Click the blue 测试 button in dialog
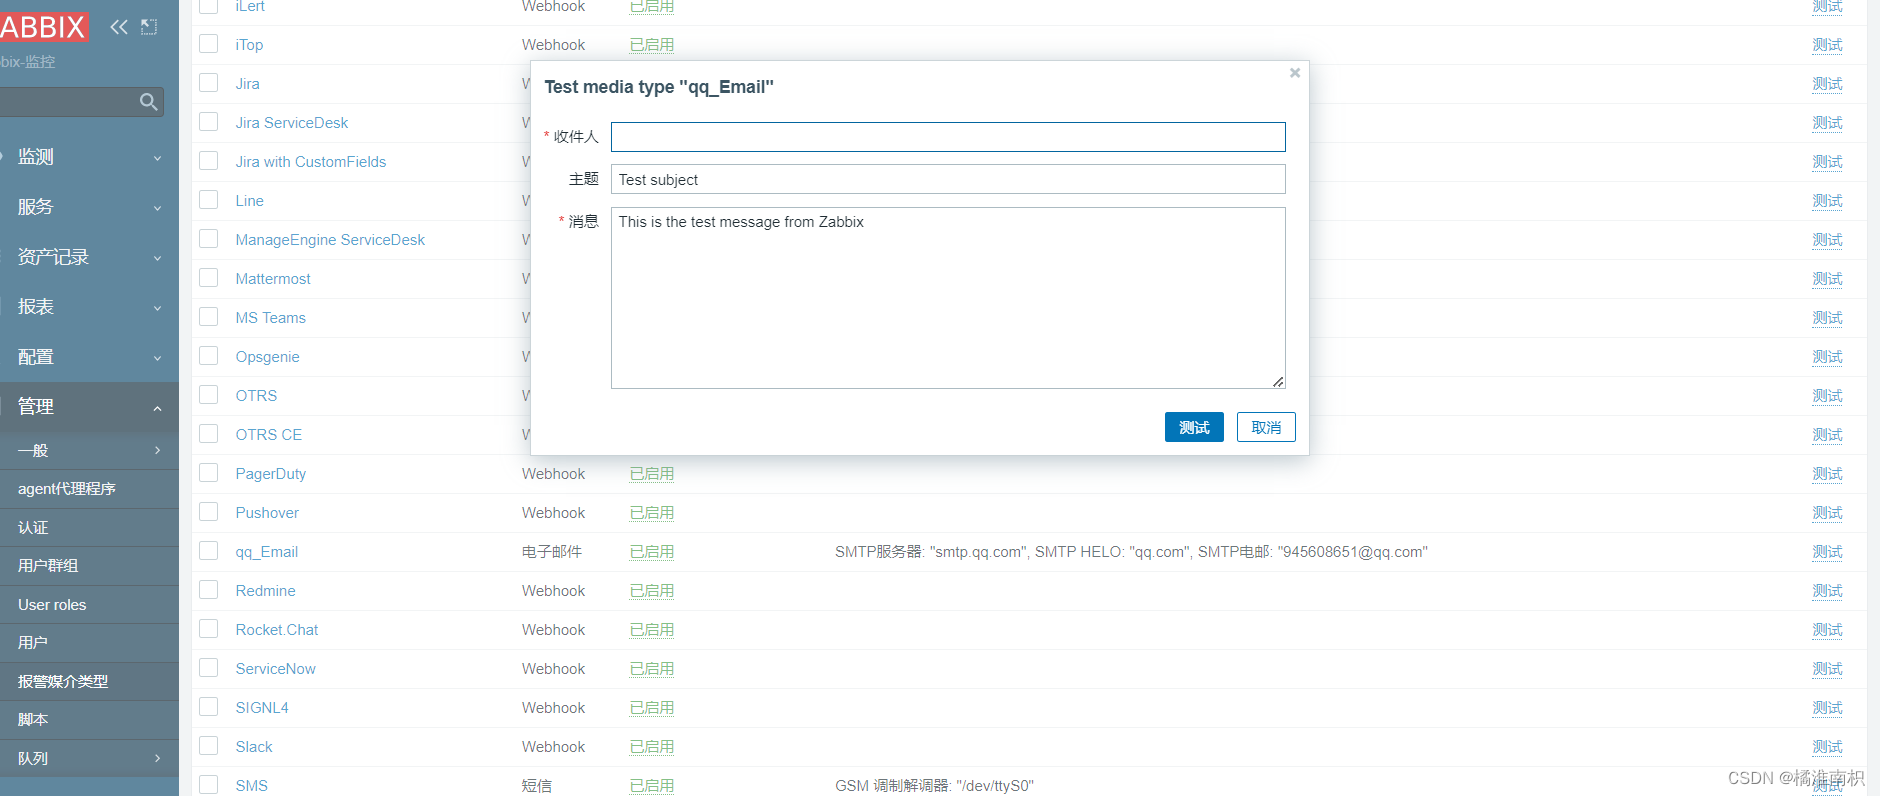Image resolution: width=1880 pixels, height=796 pixels. click(x=1194, y=427)
